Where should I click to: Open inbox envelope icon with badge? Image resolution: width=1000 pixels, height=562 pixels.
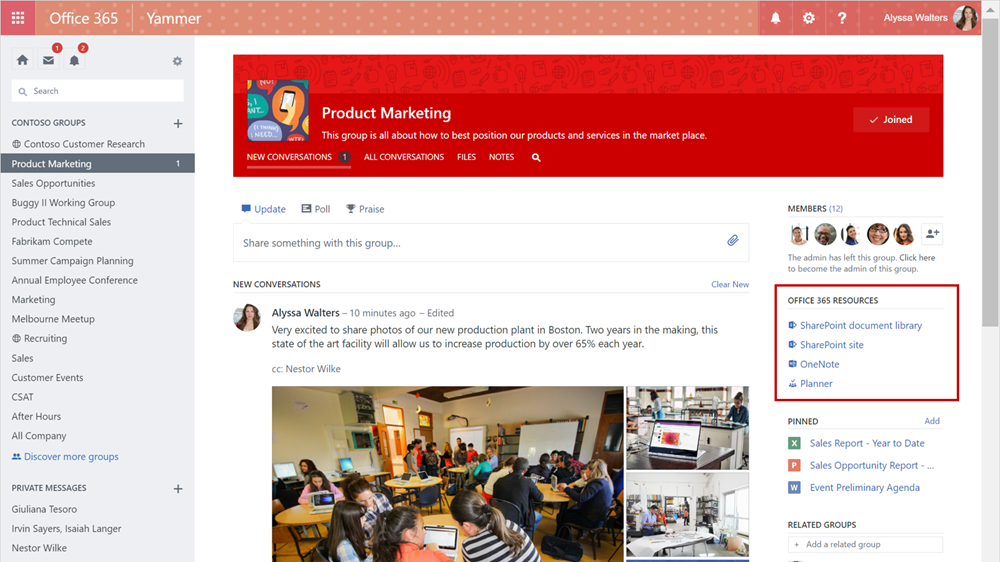pos(48,60)
